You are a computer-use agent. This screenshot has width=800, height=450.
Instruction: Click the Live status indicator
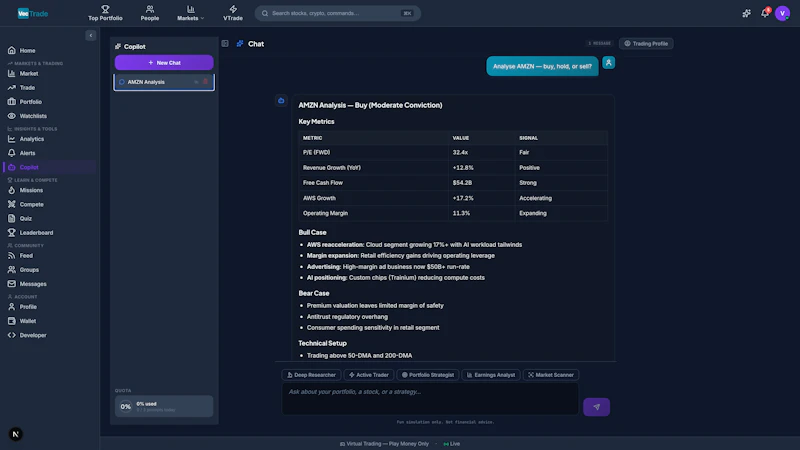point(452,444)
